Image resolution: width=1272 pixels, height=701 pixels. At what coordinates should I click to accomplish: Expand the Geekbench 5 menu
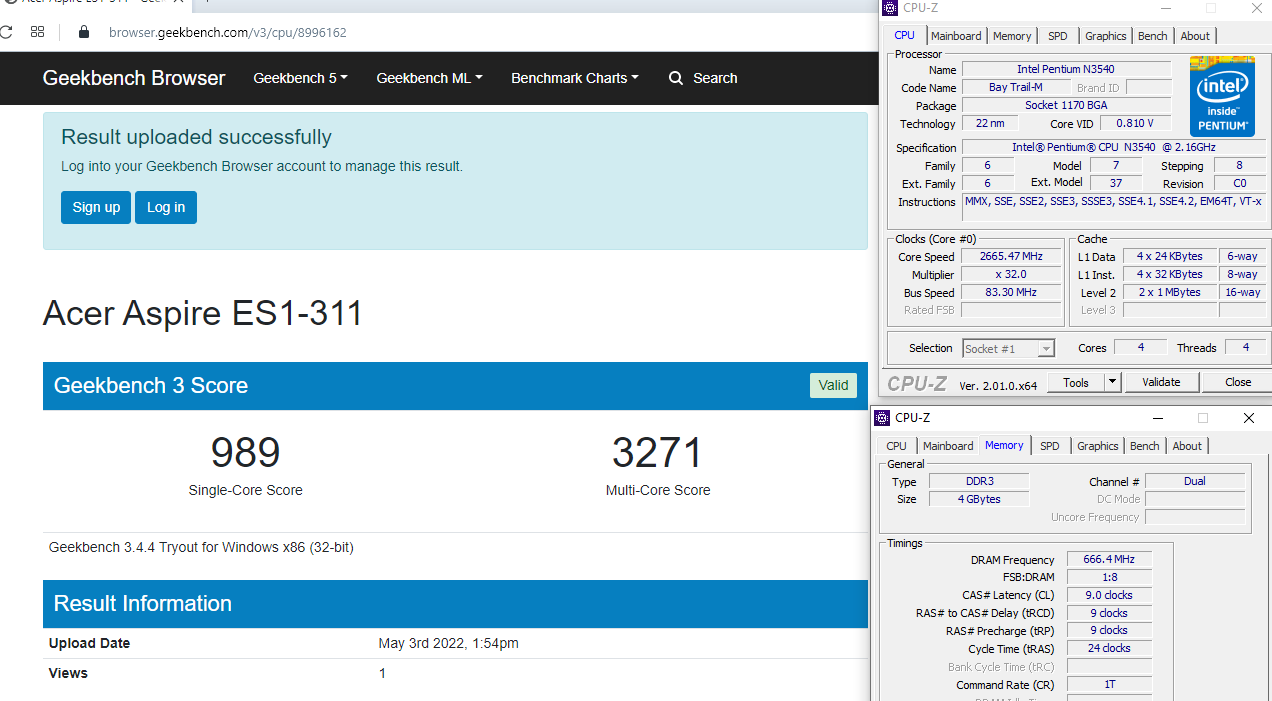point(300,78)
